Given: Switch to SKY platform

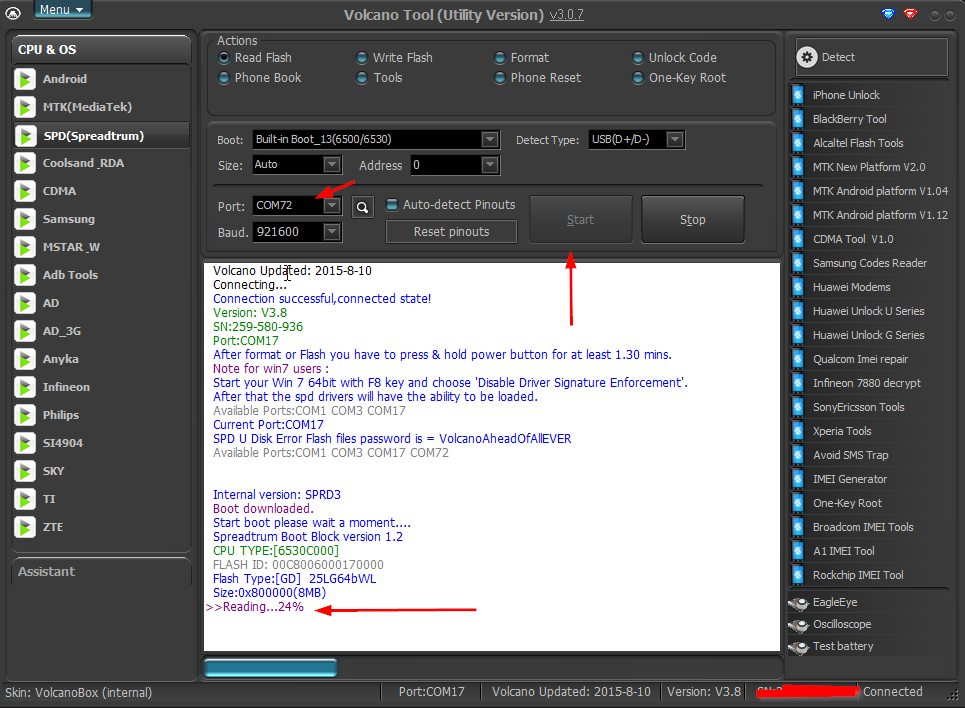Looking at the screenshot, I should (102, 472).
